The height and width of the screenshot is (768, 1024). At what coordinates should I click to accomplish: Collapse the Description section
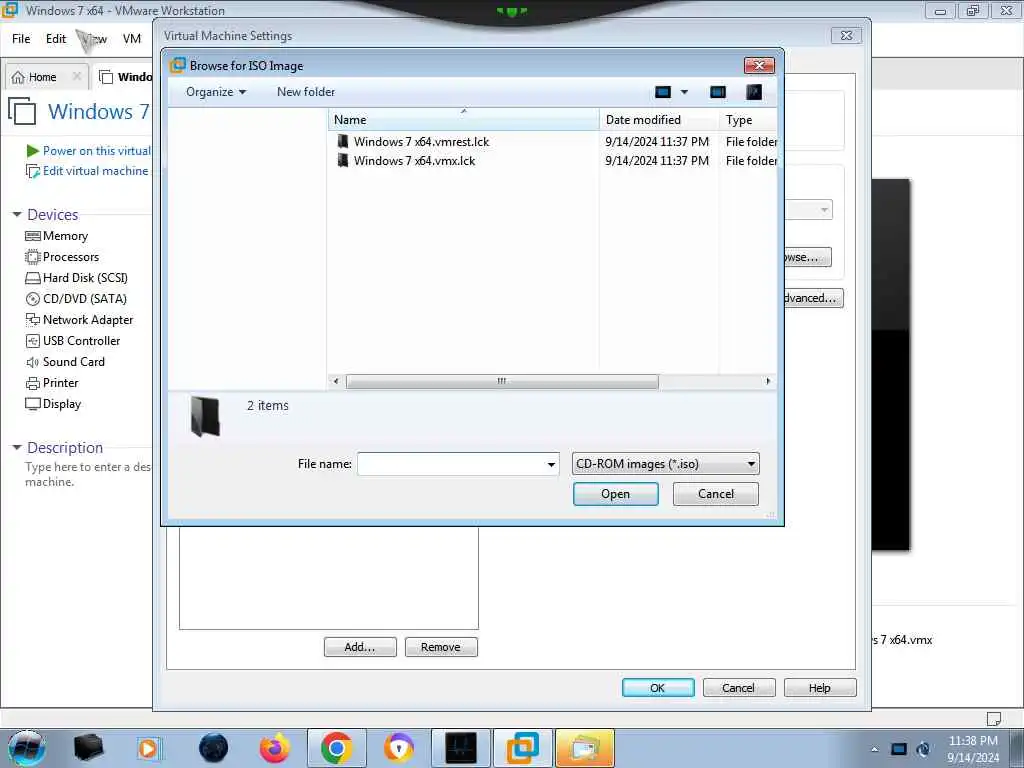[17, 447]
